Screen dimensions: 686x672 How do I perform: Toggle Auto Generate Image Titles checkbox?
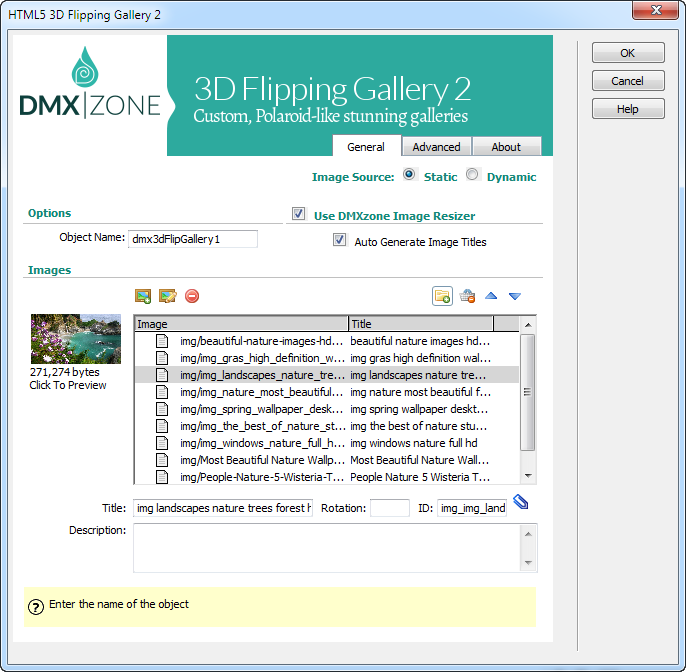[340, 240]
